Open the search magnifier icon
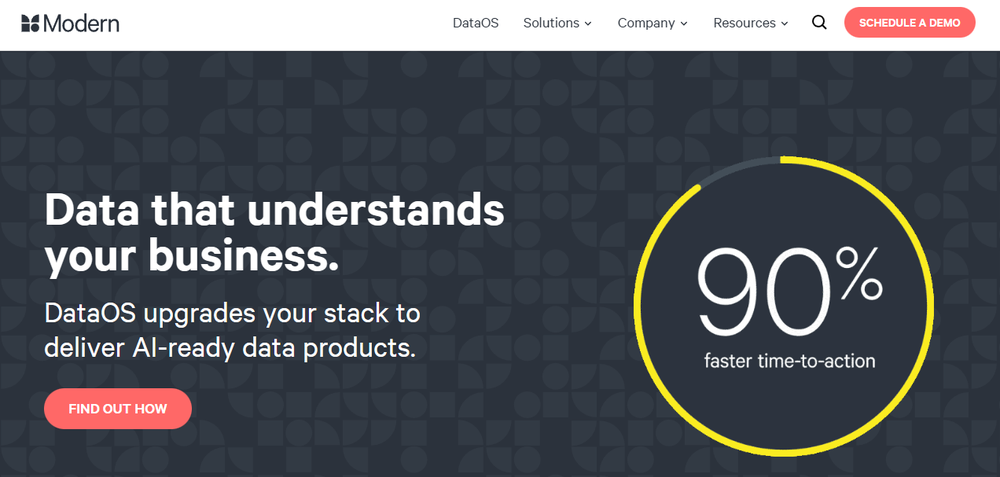Screen dimensions: 1000x477 [819, 23]
